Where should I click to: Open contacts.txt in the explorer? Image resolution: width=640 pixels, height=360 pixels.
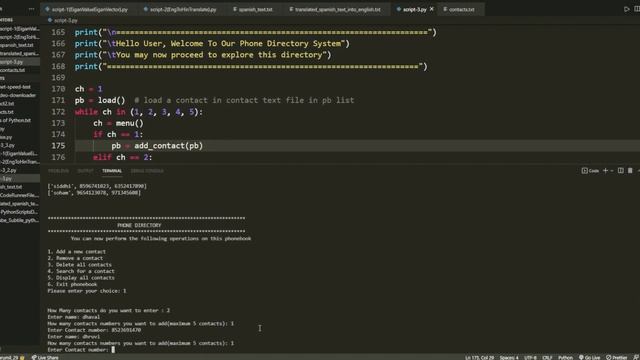pos(20,70)
